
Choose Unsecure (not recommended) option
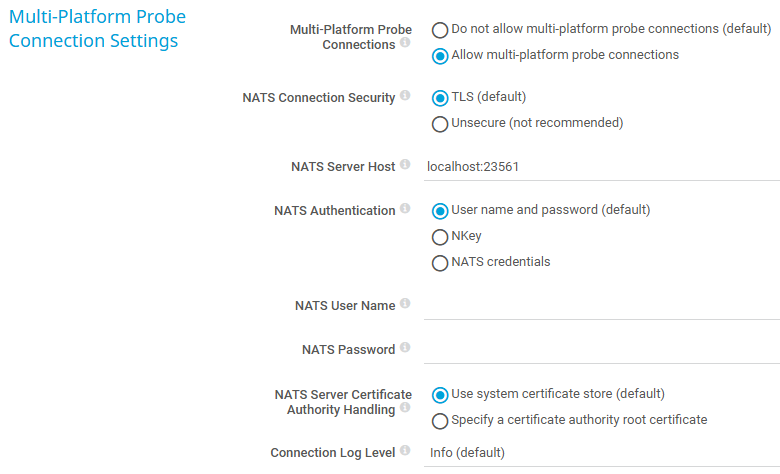pos(440,124)
